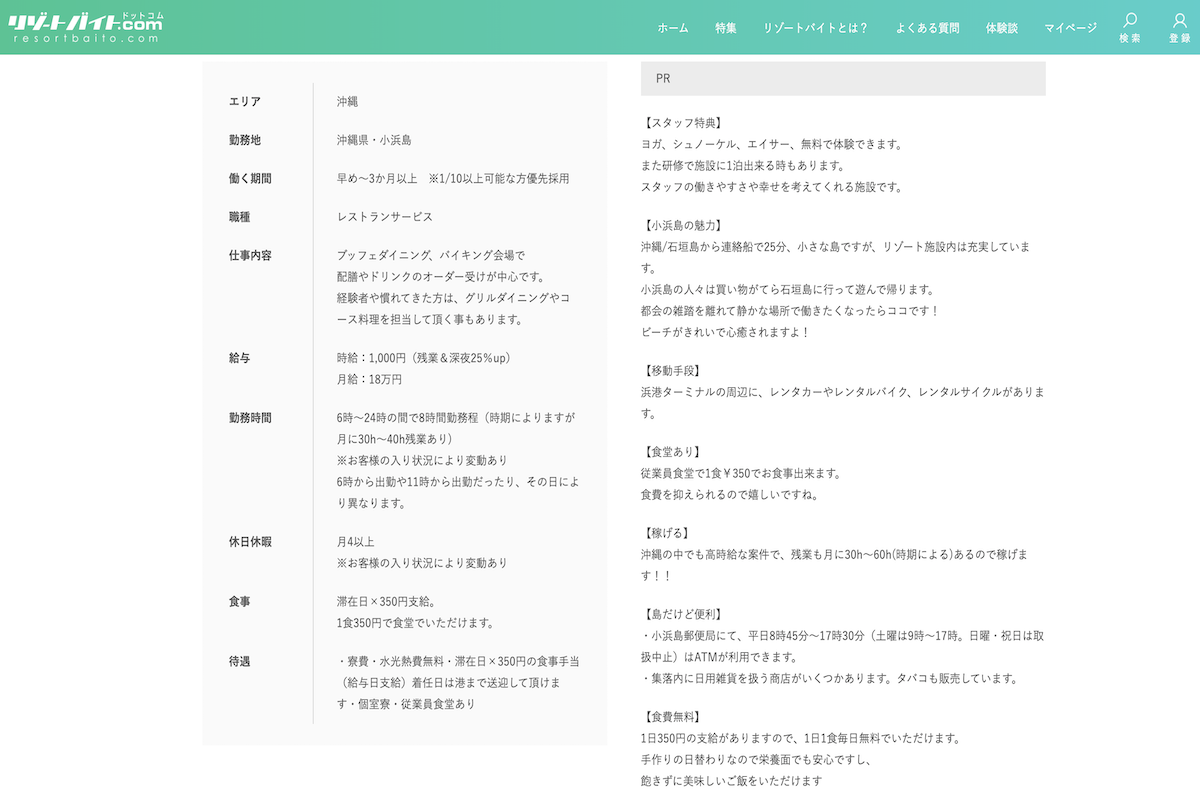Viewport: 1200px width, 800px height.
Task: Click the エリア row label
Action: click(245, 102)
